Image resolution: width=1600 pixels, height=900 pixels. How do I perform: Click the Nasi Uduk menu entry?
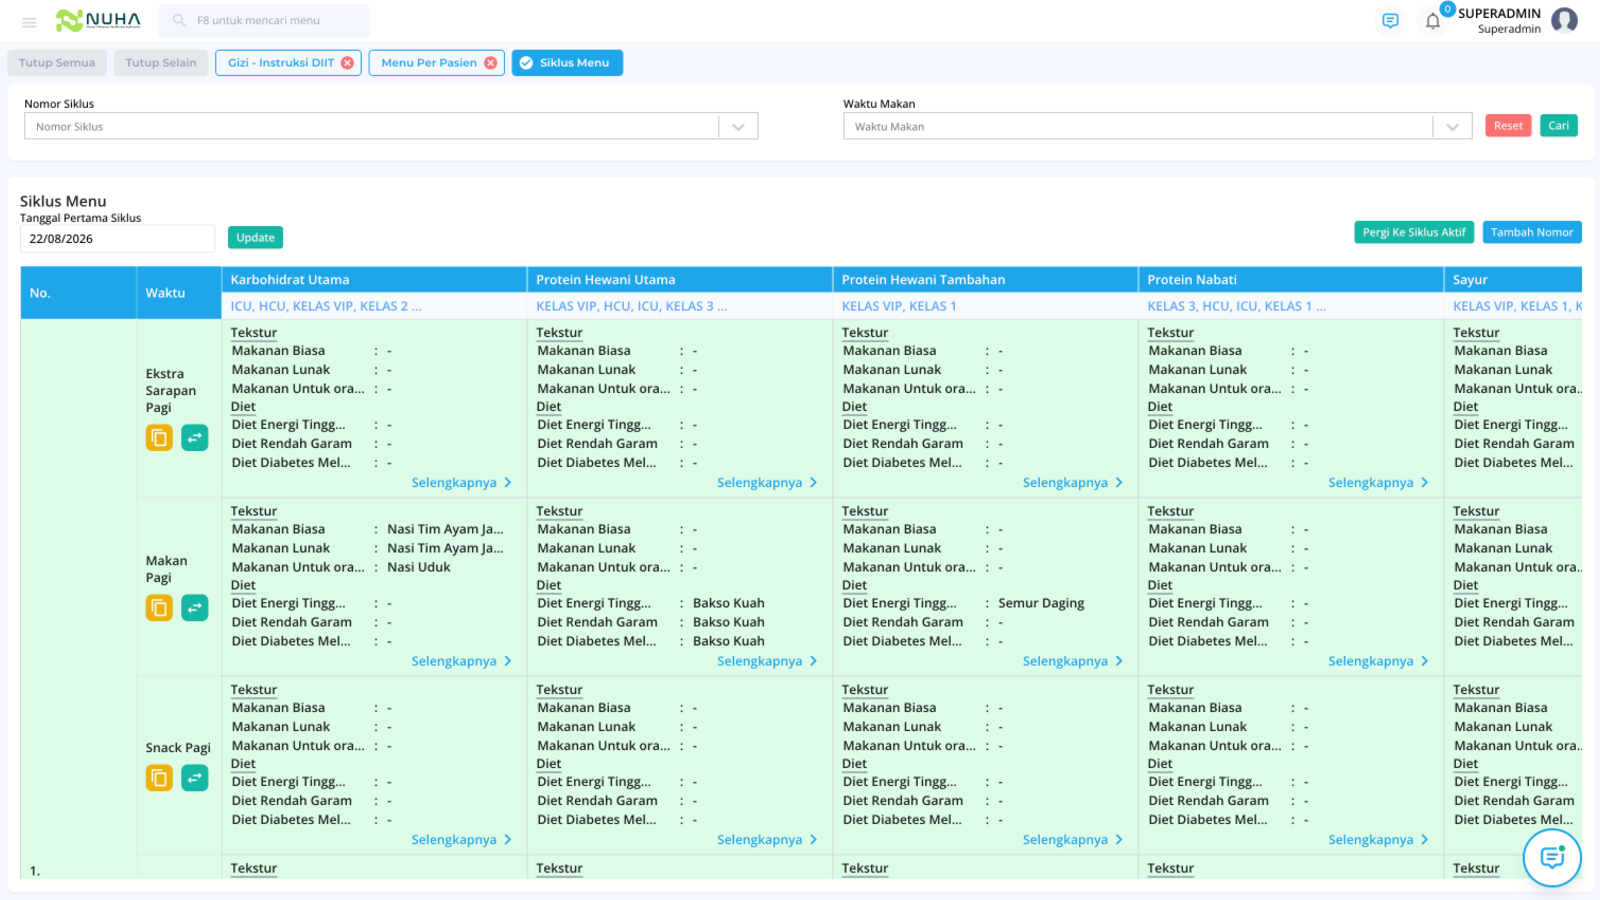coord(419,568)
